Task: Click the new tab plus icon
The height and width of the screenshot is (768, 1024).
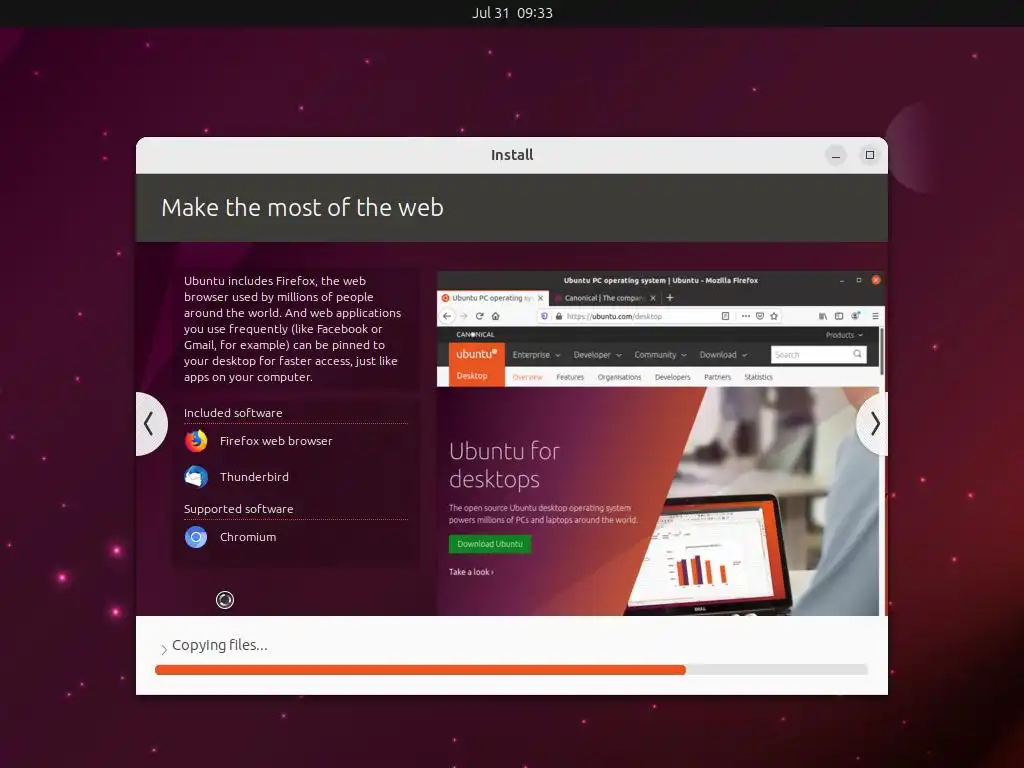Action: point(669,298)
